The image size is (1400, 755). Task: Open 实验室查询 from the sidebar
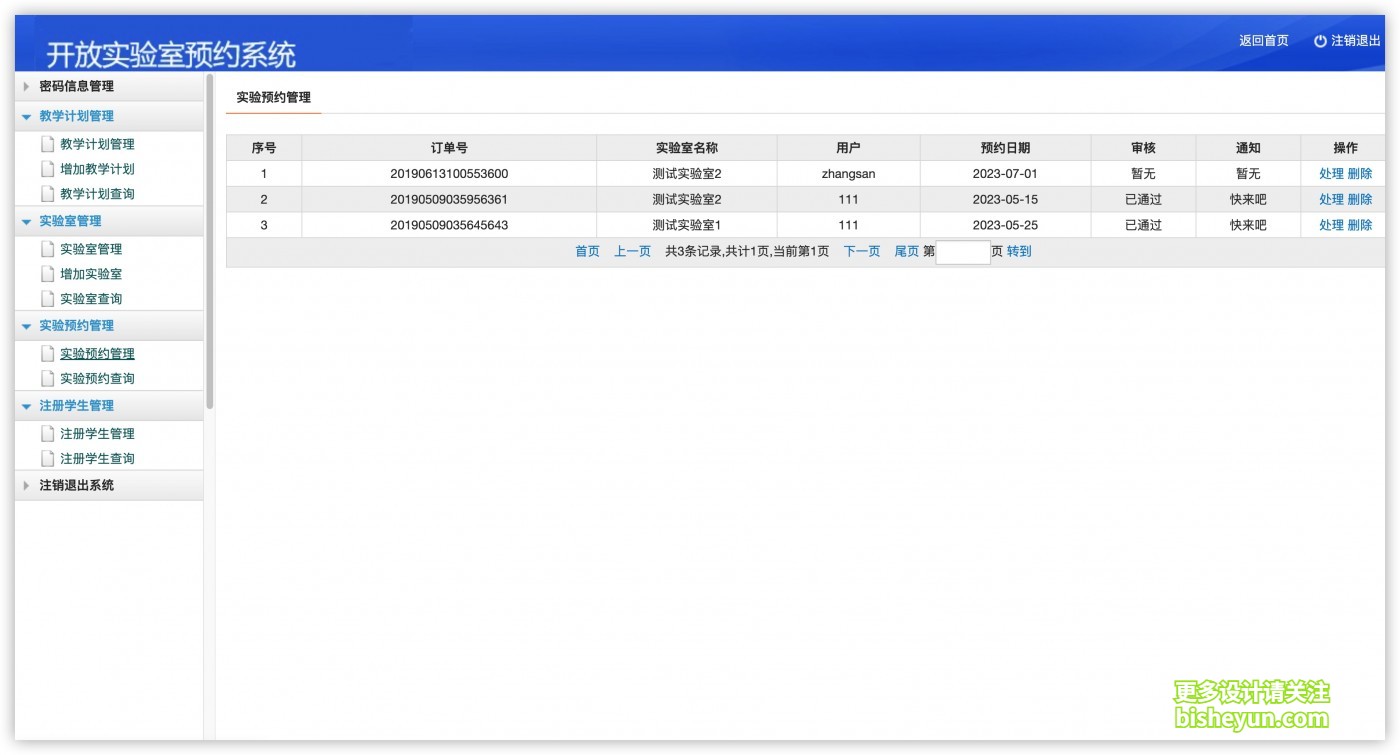tap(97, 299)
